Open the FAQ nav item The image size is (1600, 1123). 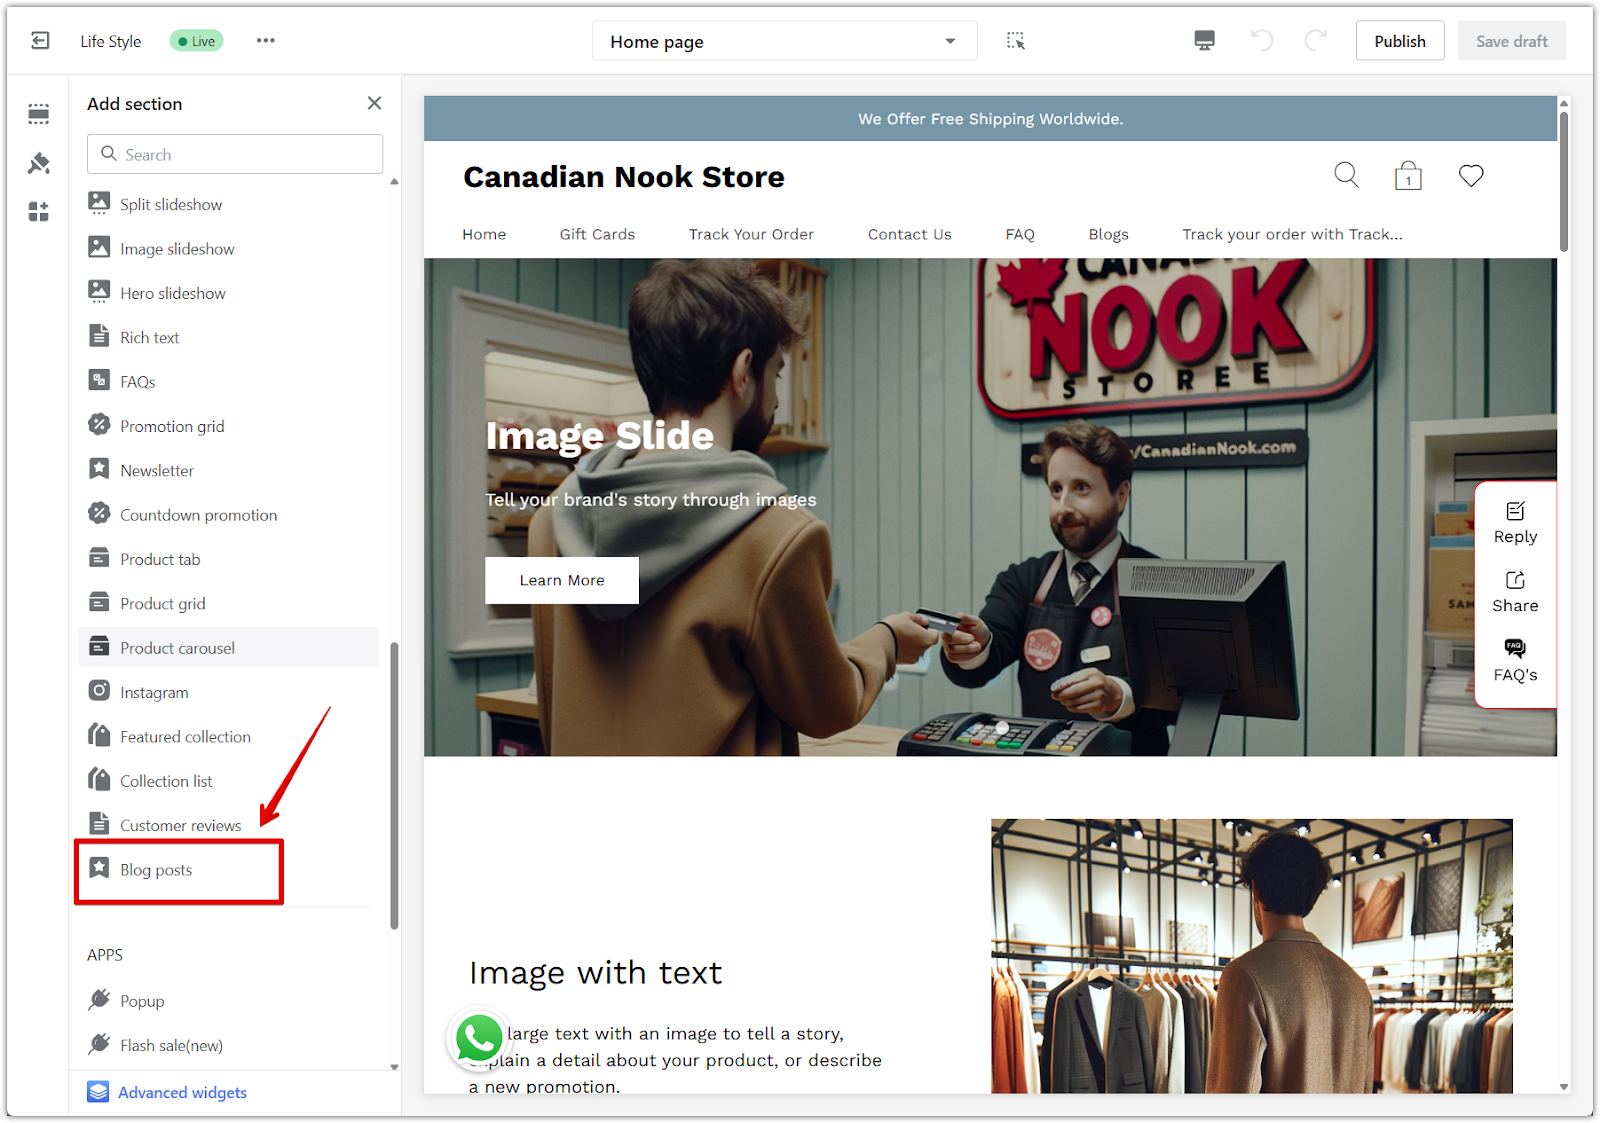tap(1020, 234)
